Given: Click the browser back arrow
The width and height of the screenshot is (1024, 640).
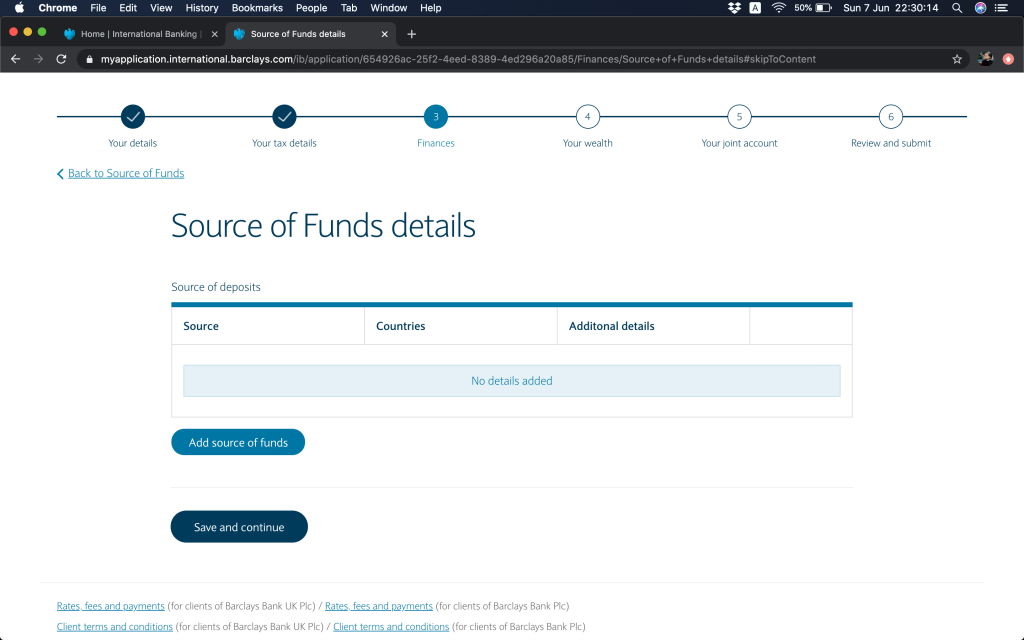Looking at the screenshot, I should point(15,59).
